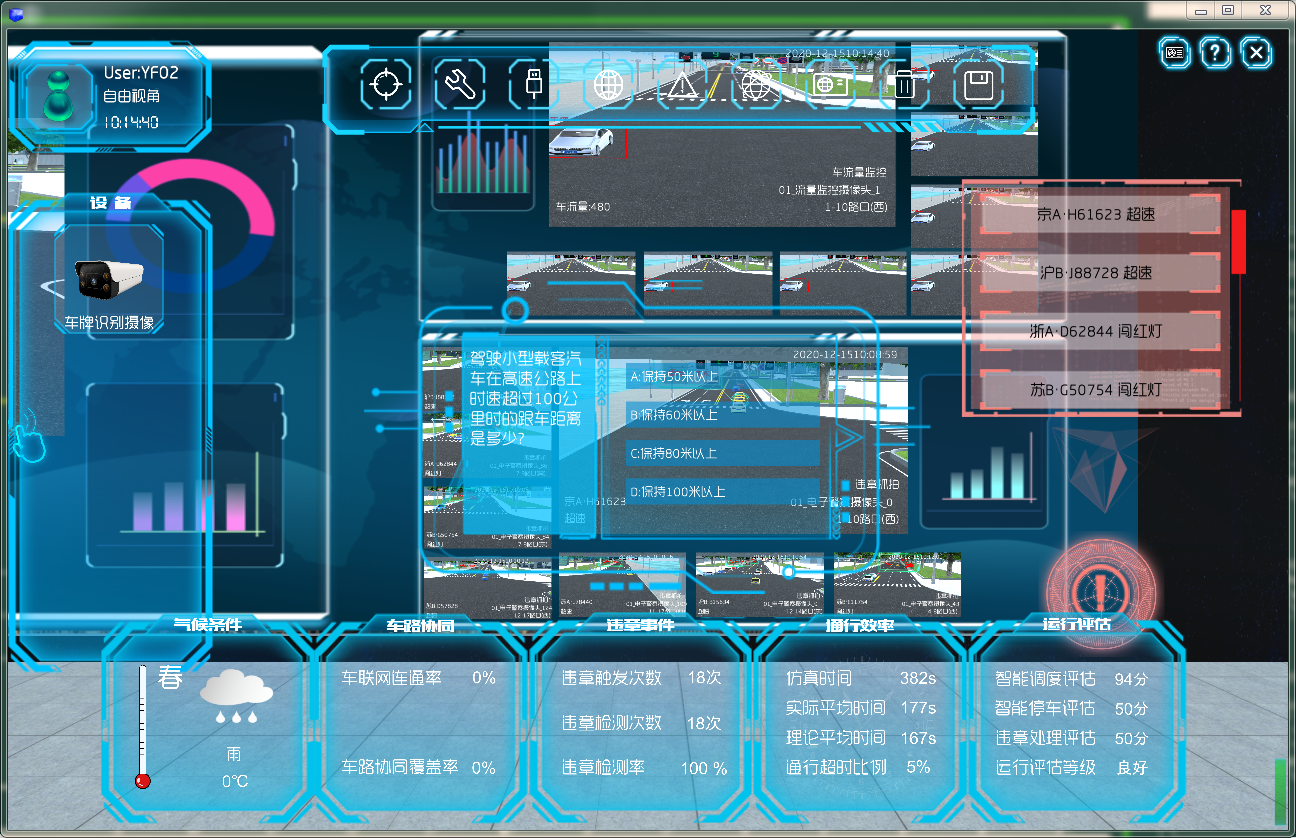Click the red scrollbar of the violation list
The width and height of the screenshot is (1296, 838).
point(1239,241)
